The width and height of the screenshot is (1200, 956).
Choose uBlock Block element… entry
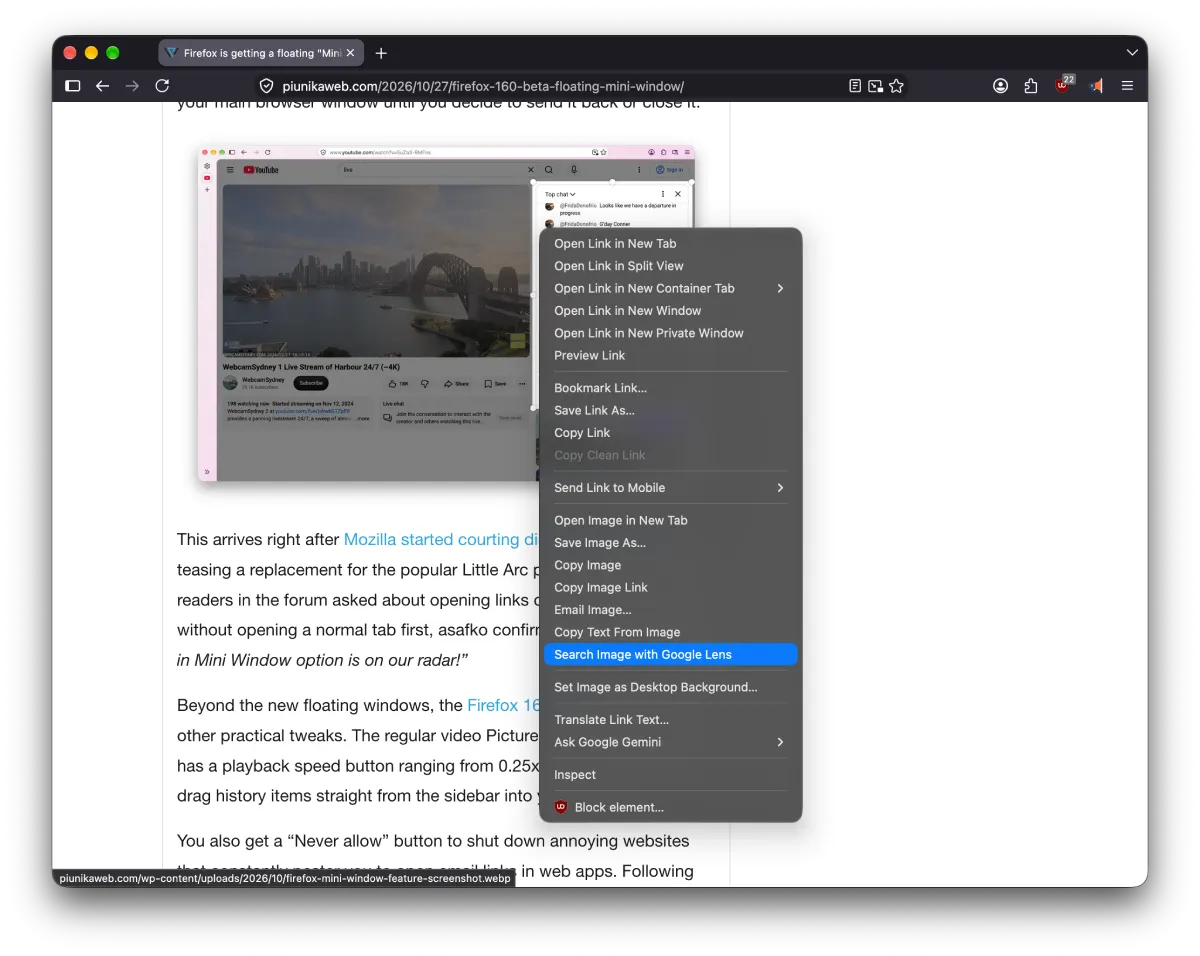[x=670, y=807]
